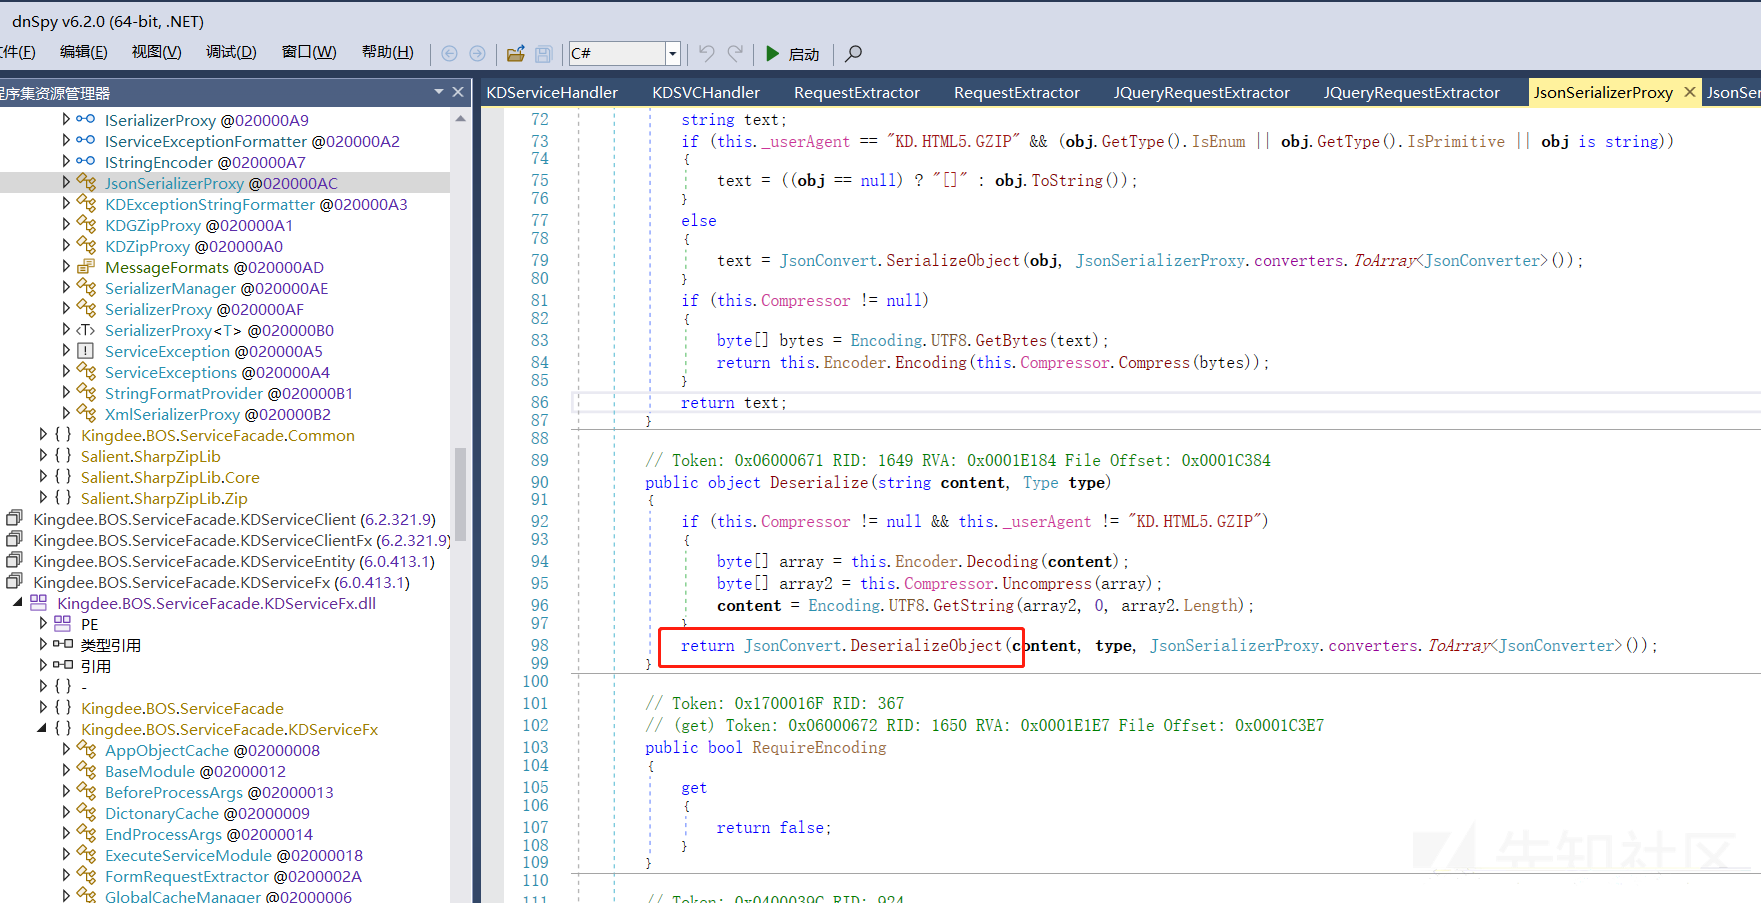Select KDZipProxy @020000A0 in tree
This screenshot has height=903, width=1761.
[194, 246]
